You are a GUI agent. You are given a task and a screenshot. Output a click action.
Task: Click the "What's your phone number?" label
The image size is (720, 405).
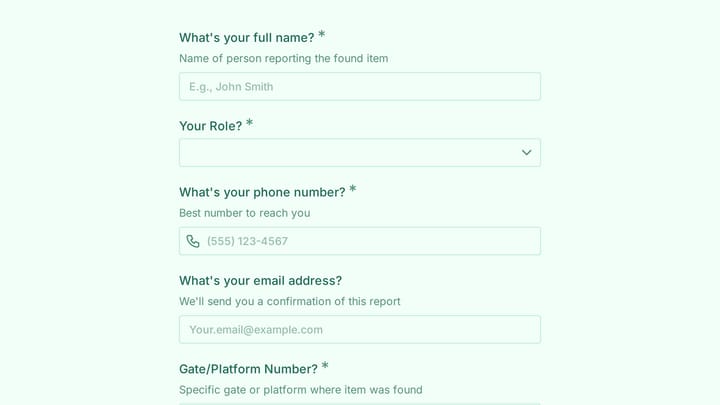(x=262, y=192)
